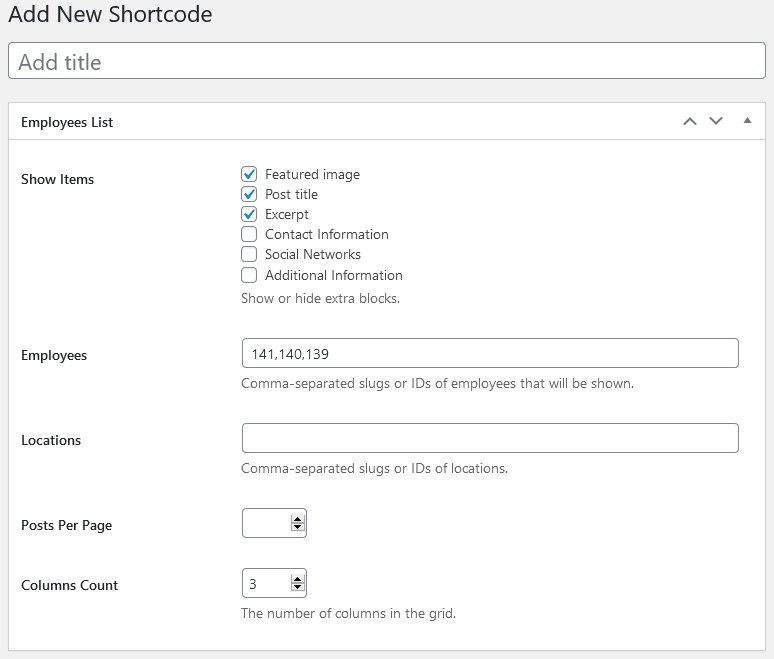Screen dimensions: 774x659
Task: Uncheck the Excerpt checkbox
Action: [x=249, y=214]
